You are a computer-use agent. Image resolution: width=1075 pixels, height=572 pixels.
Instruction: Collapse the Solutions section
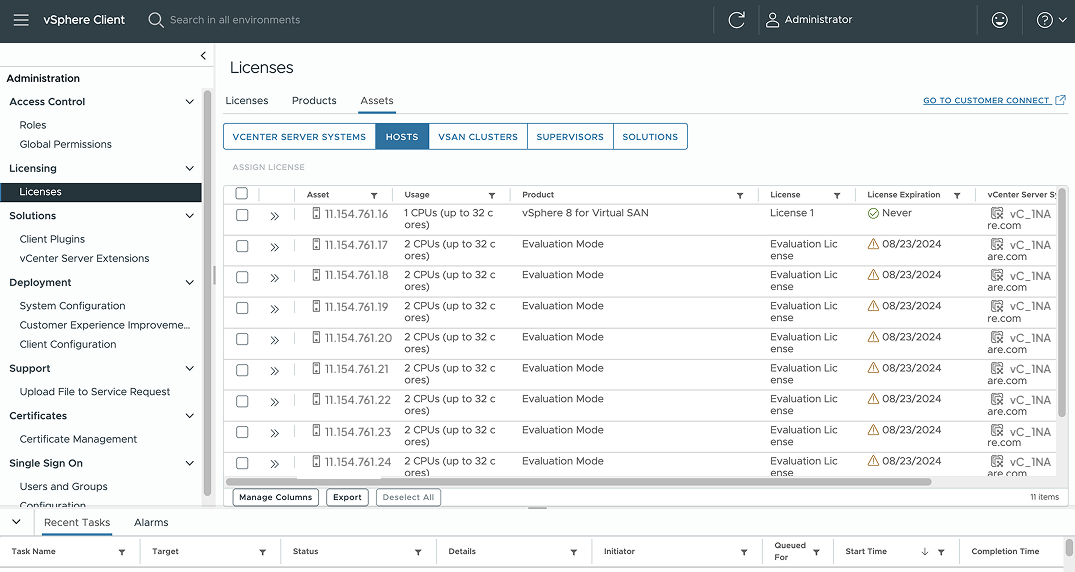tap(190, 215)
